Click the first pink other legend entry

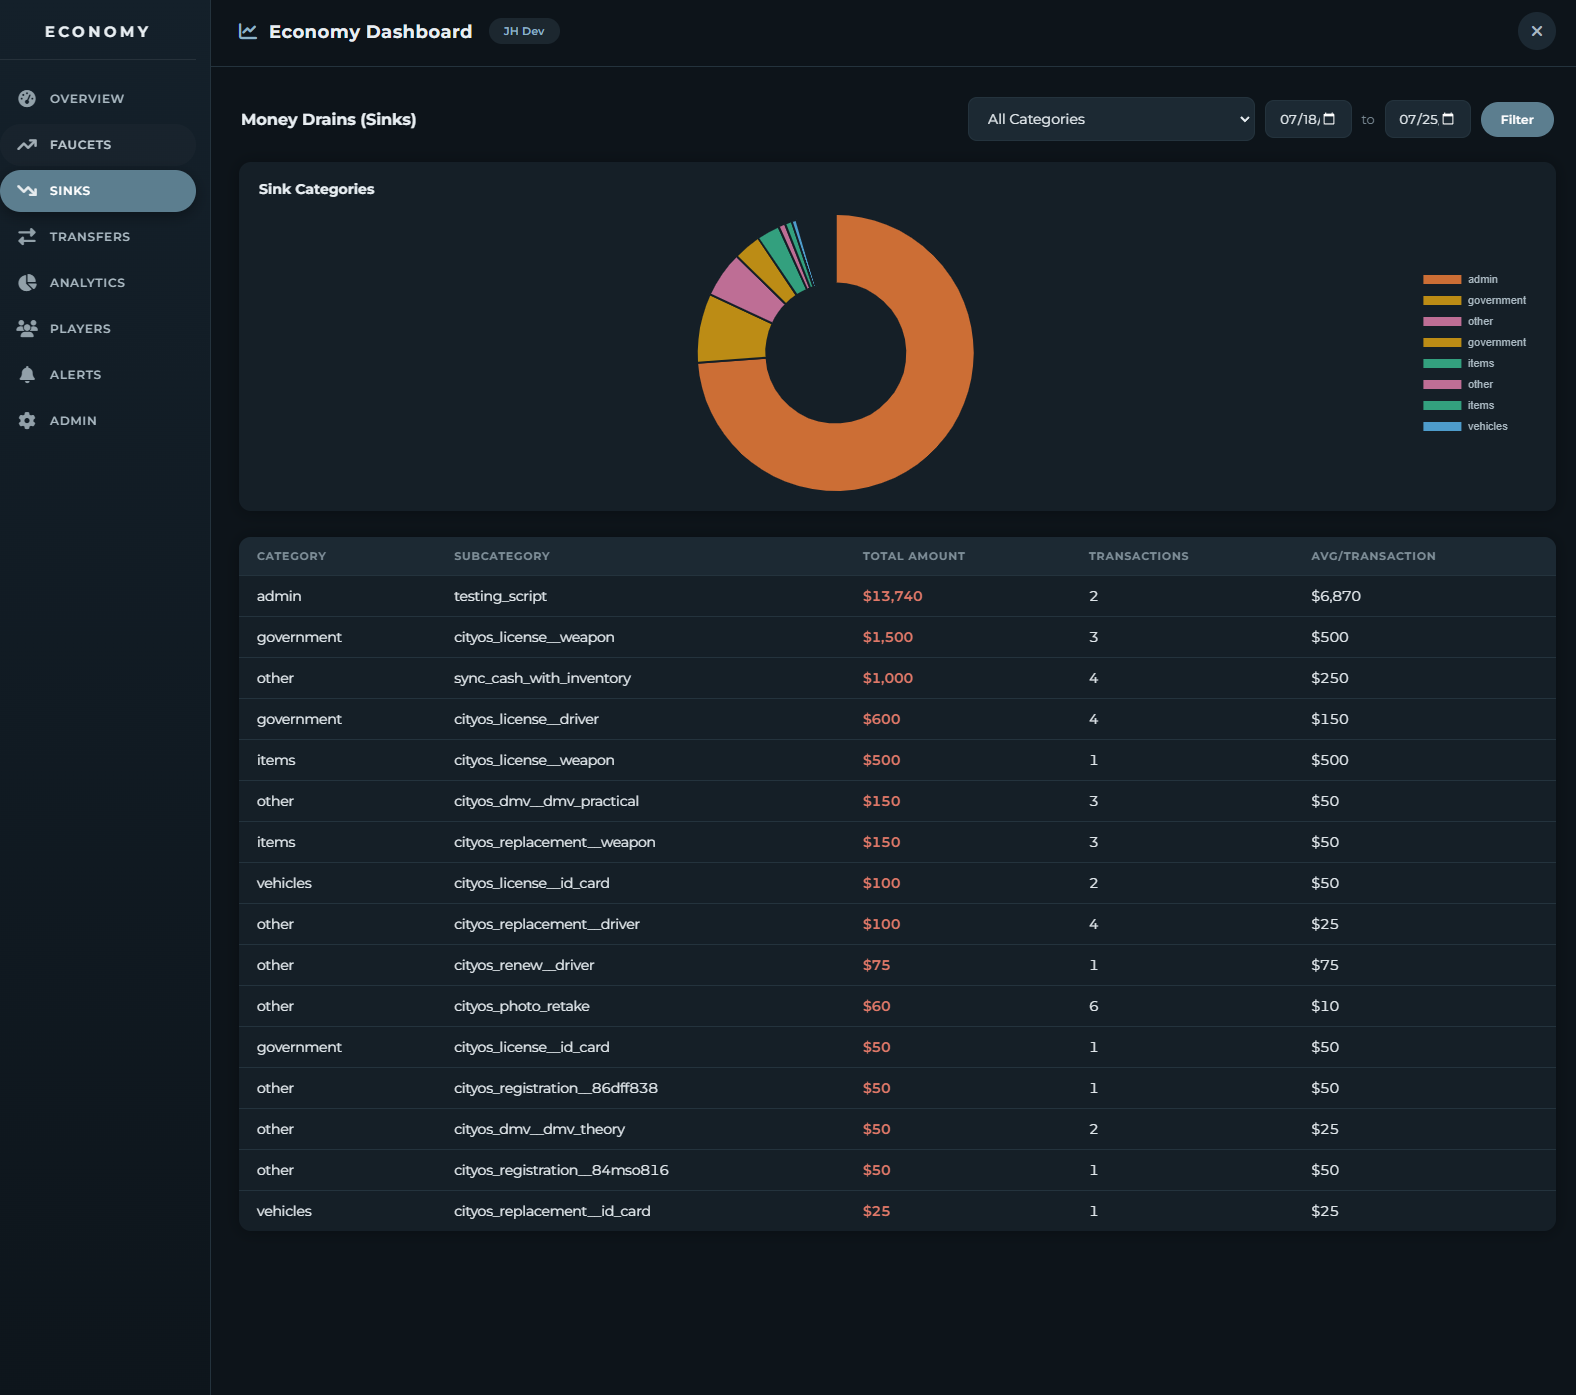(x=1459, y=321)
